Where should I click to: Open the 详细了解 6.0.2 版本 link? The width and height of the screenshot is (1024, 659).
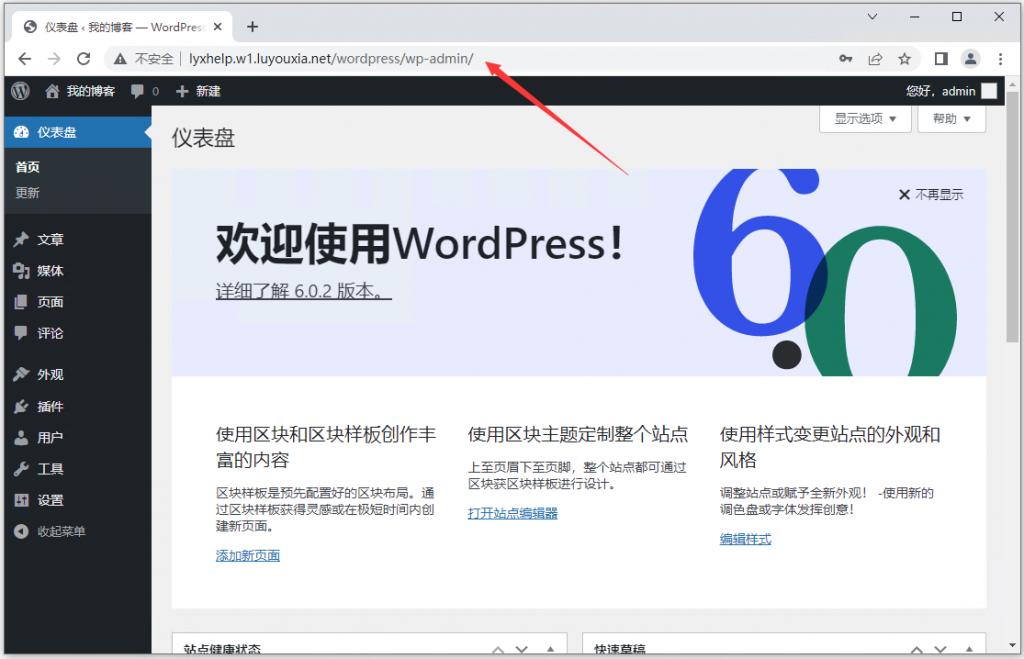coord(301,289)
